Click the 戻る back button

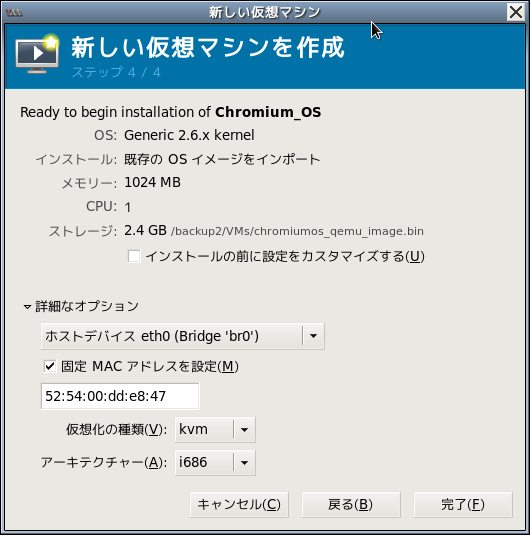pos(351,504)
